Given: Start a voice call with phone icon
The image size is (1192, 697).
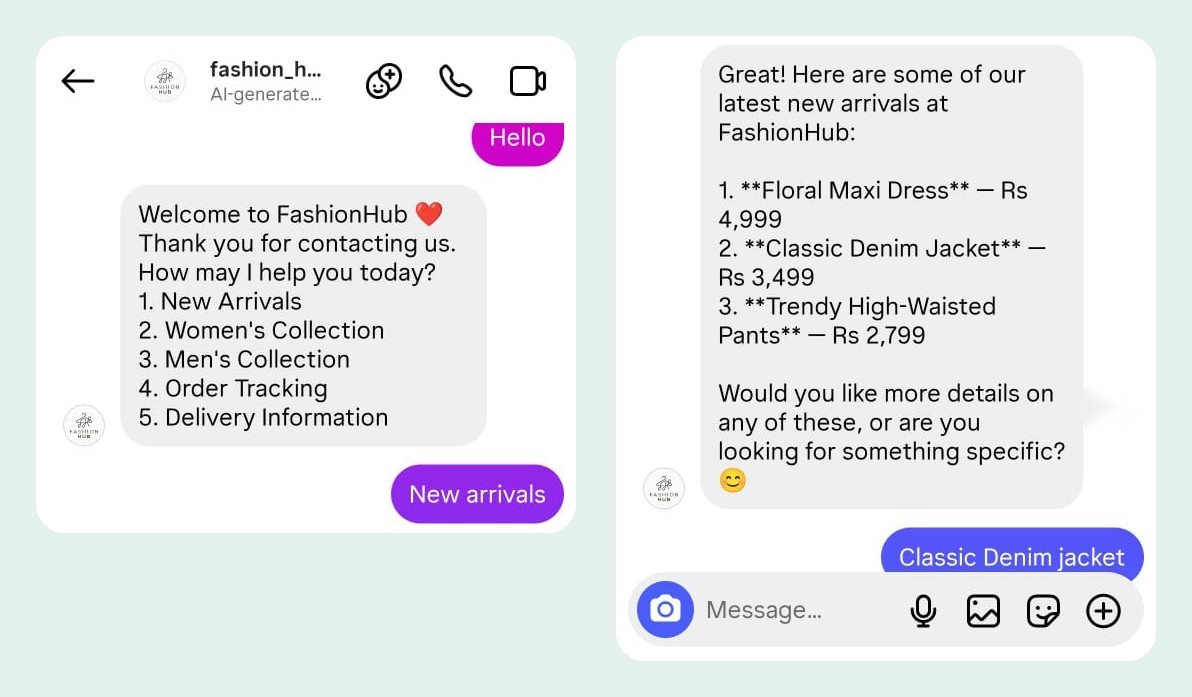Looking at the screenshot, I should coord(456,81).
